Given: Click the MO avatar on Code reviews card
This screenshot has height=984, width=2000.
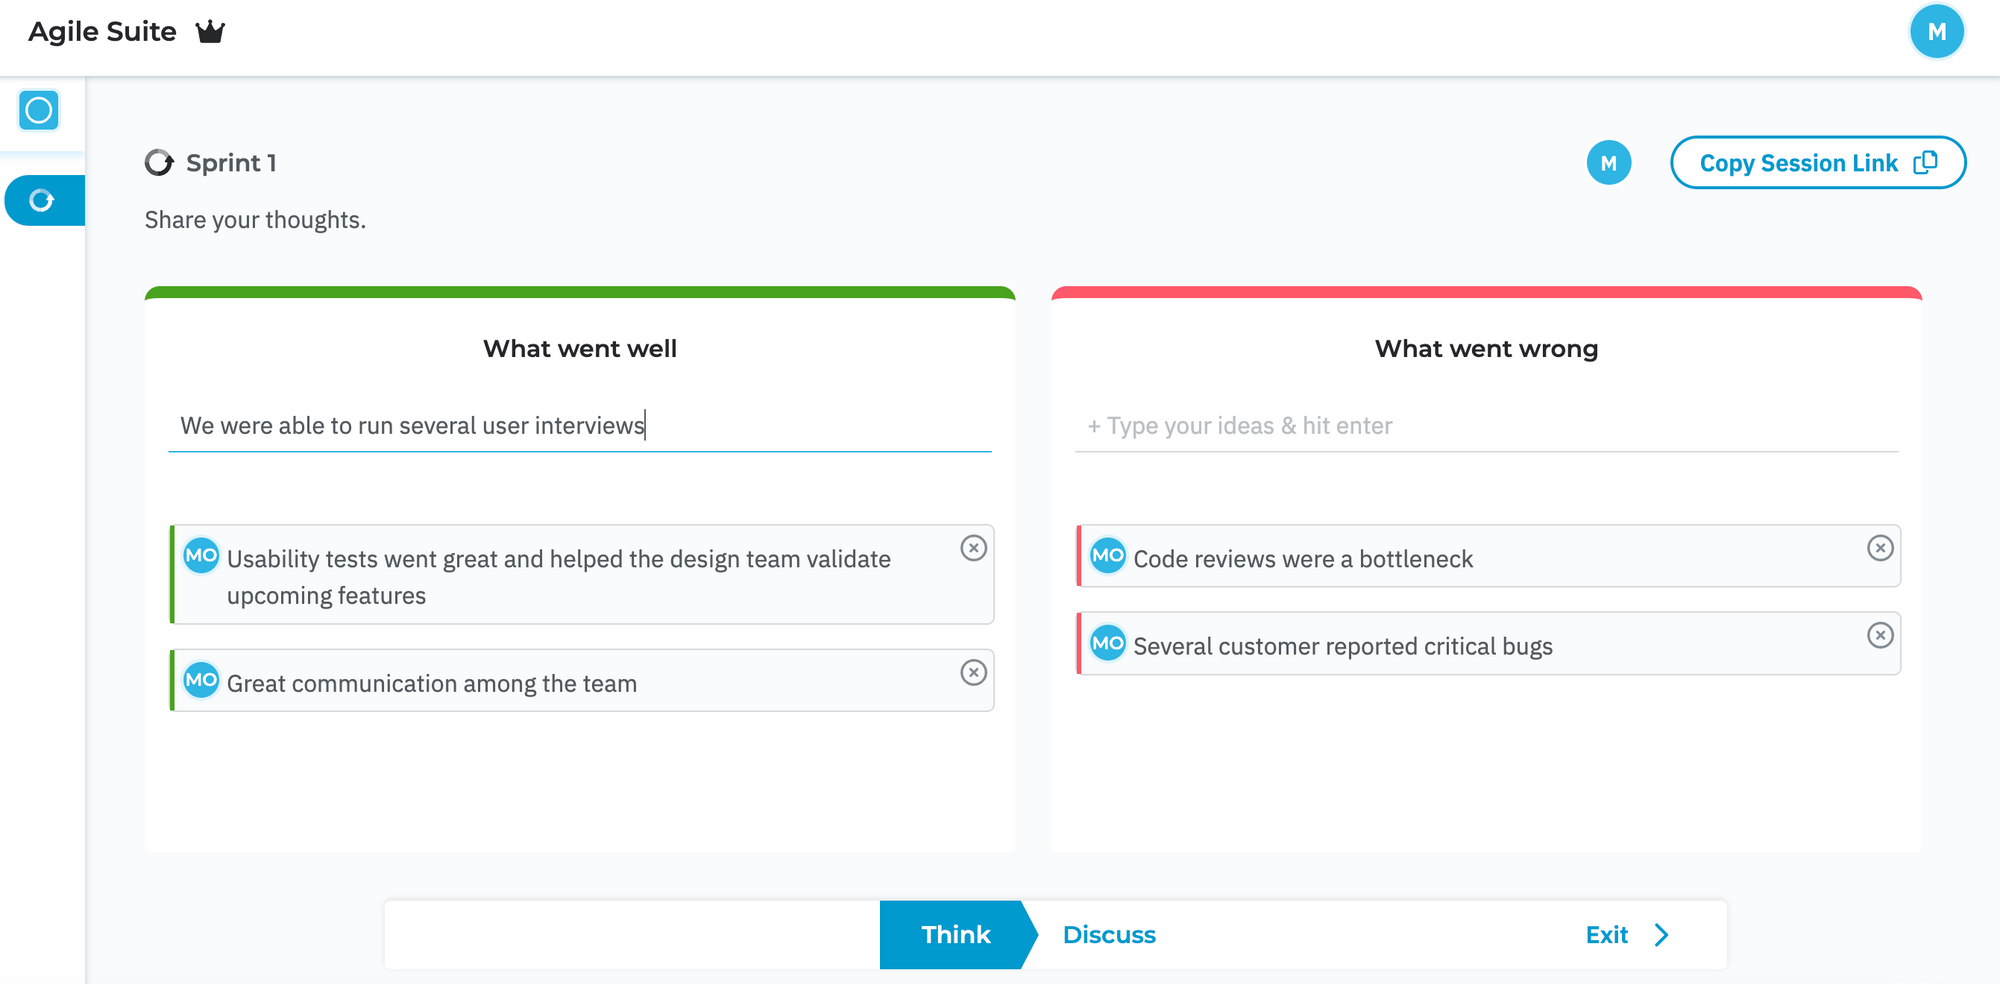Looking at the screenshot, I should [1107, 556].
